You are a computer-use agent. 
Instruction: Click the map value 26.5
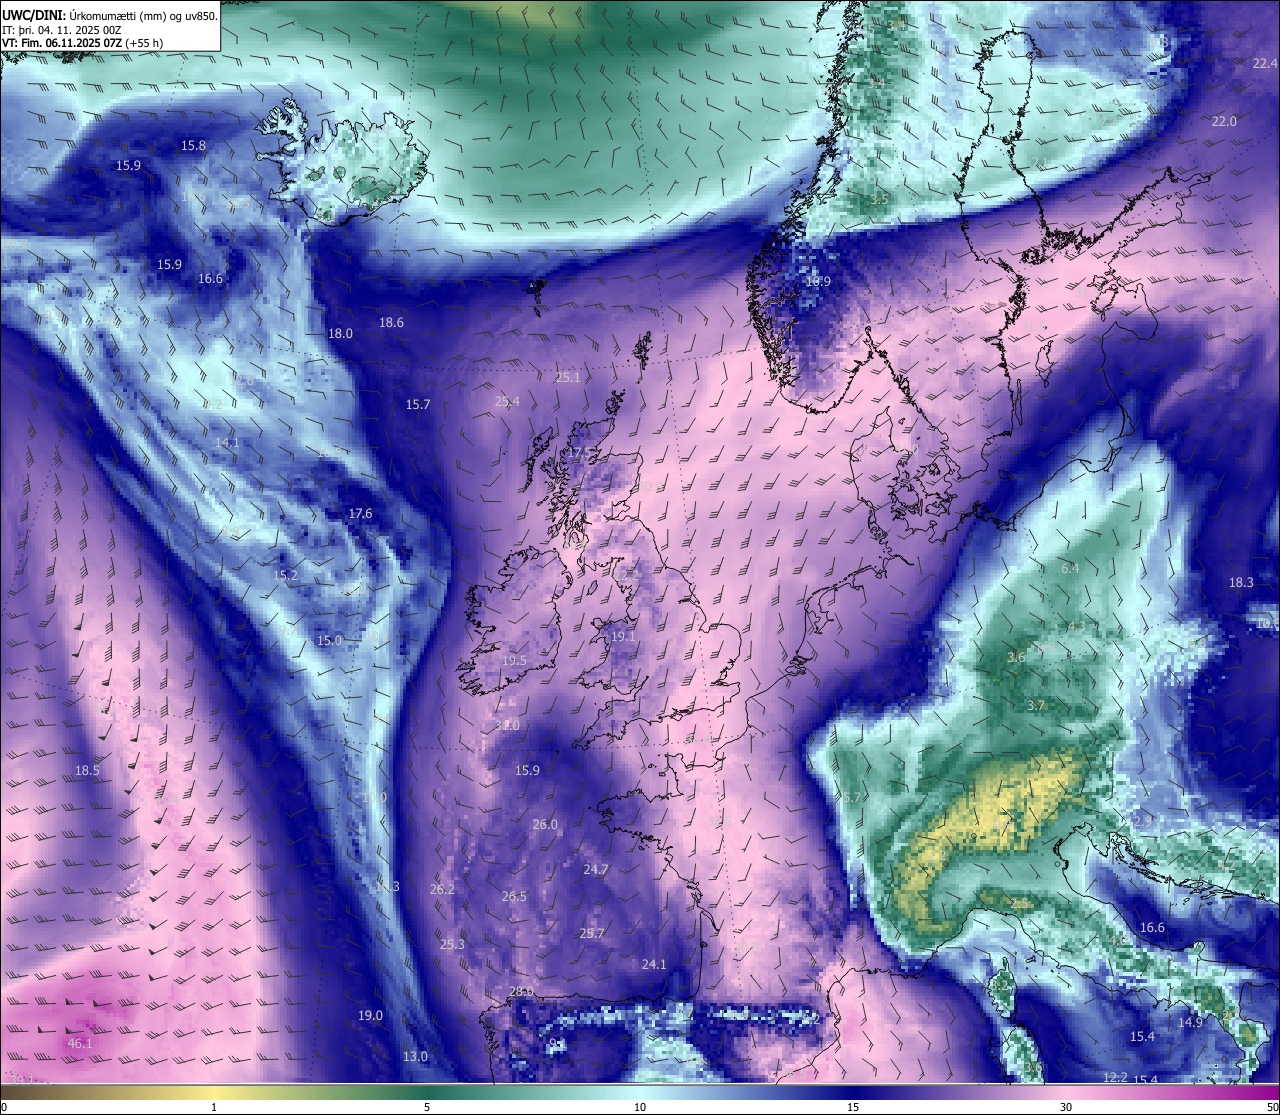click(x=514, y=897)
